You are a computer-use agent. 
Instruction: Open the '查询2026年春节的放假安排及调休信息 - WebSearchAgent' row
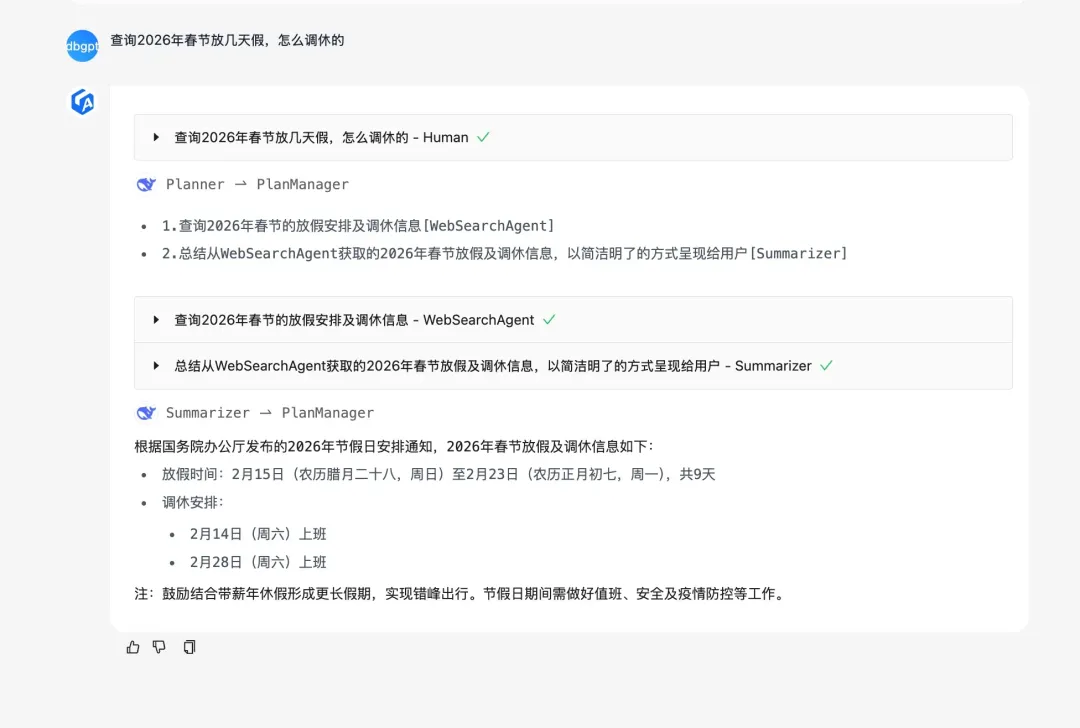(573, 320)
